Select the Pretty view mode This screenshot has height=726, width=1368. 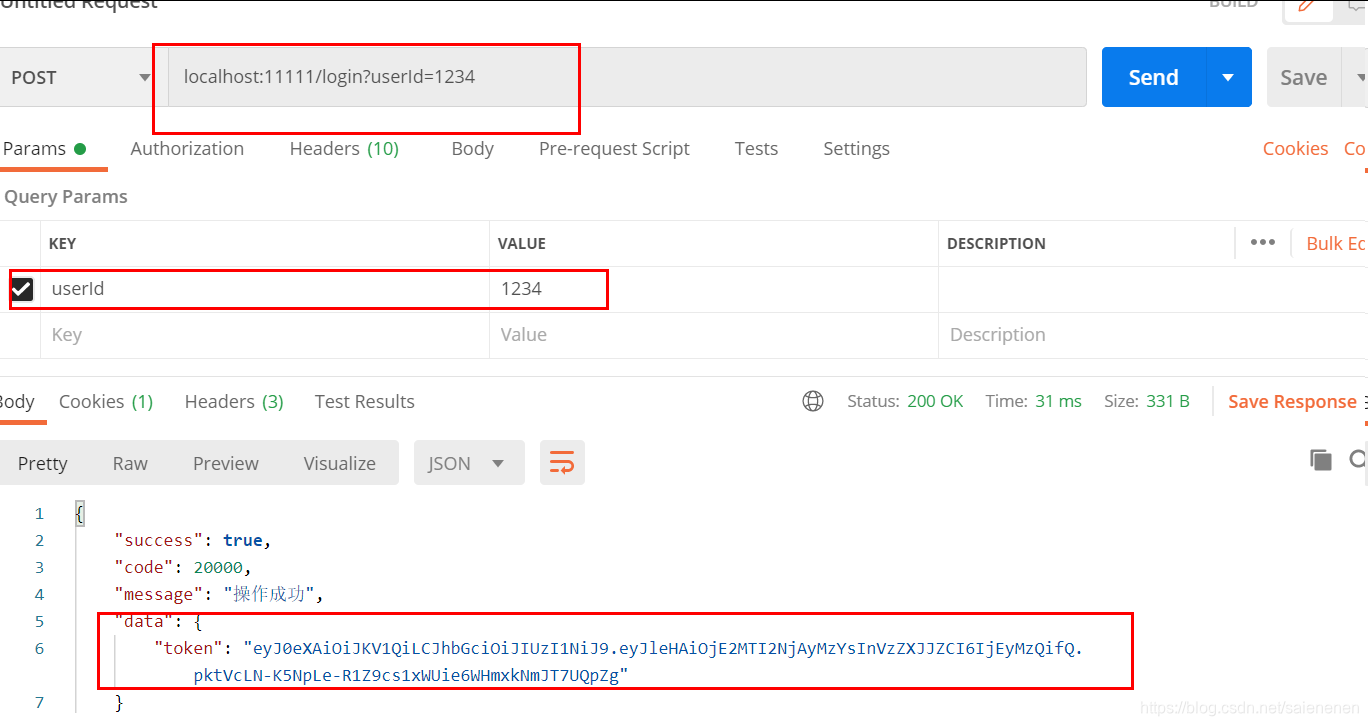pos(43,463)
